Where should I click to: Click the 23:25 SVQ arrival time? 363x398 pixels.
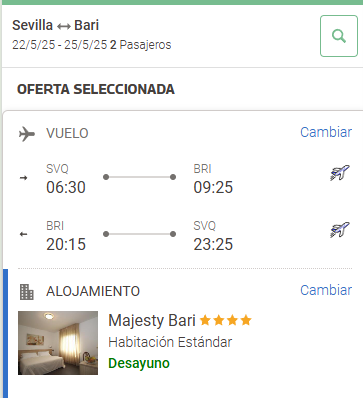pos(213,244)
